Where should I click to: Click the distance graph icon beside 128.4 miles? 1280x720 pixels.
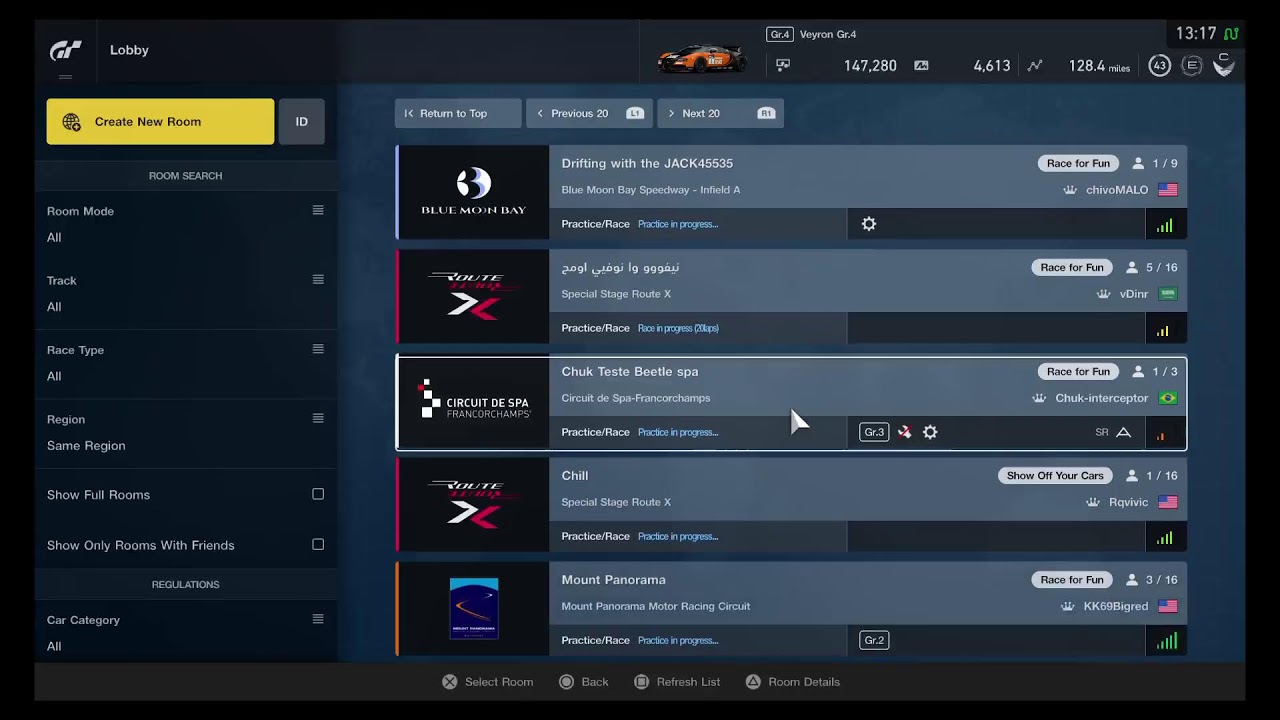(1035, 66)
